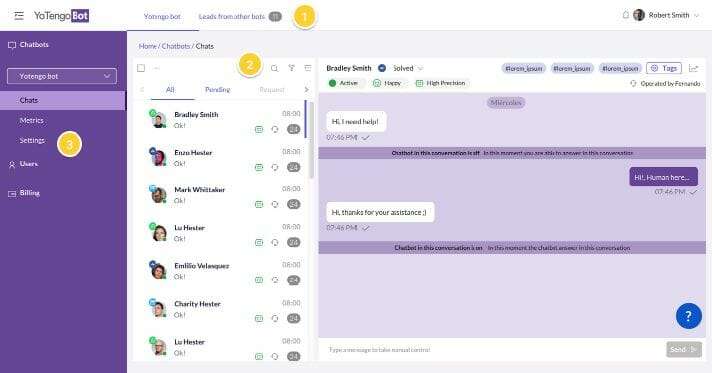Click the right arrow of chat tabs

(x=307, y=90)
